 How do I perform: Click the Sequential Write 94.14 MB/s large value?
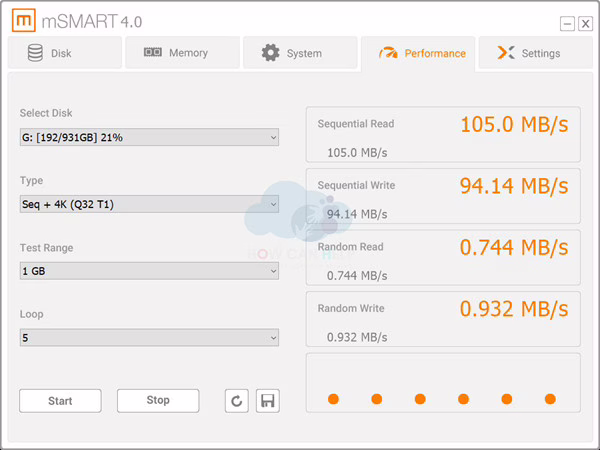[x=514, y=186]
